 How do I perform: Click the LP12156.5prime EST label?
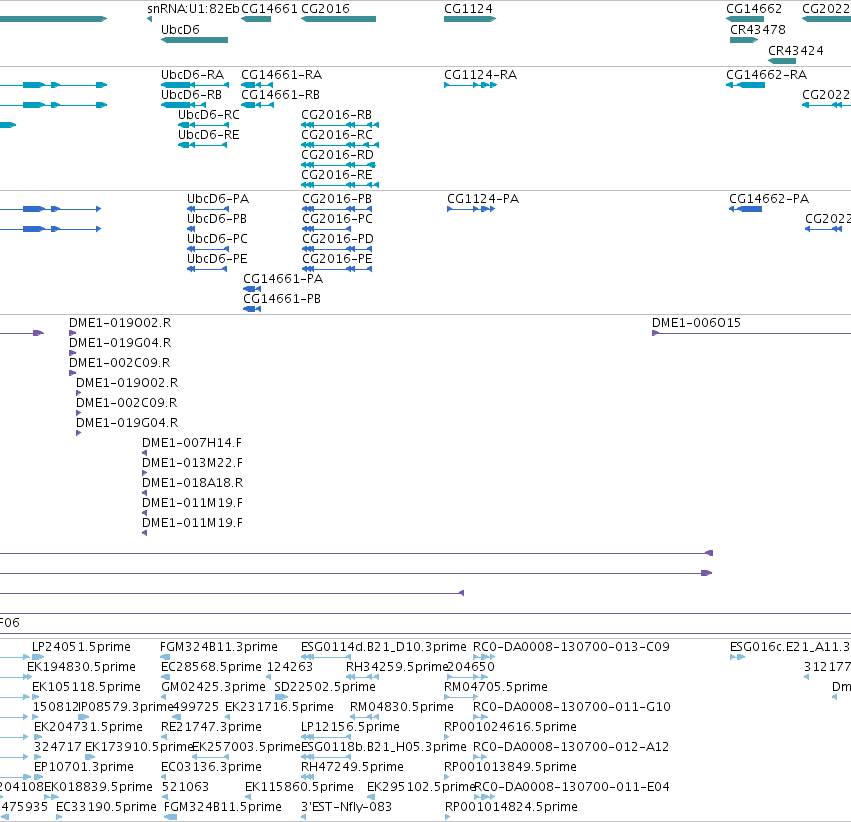coord(351,728)
